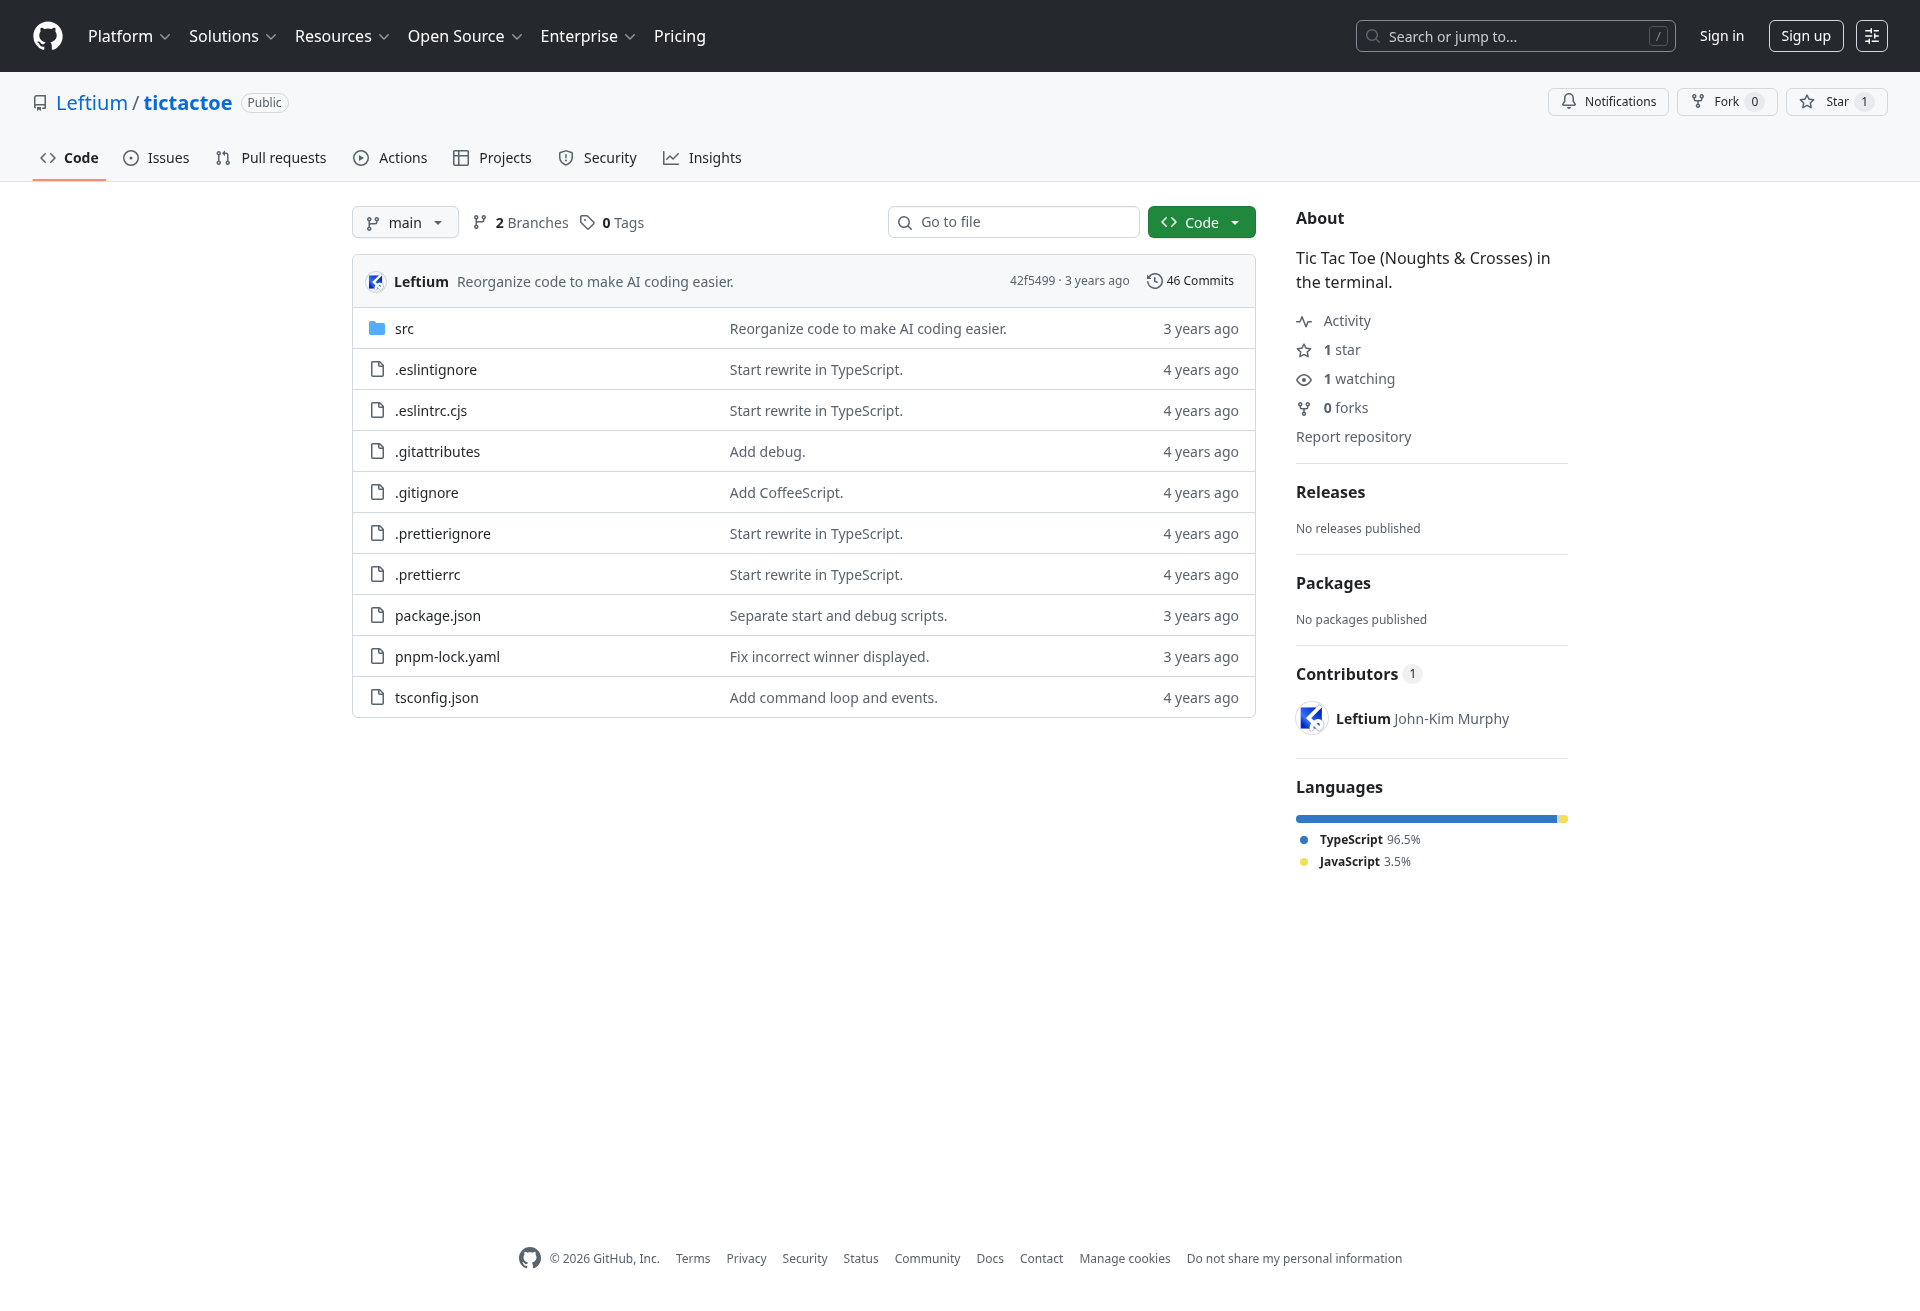The height and width of the screenshot is (1311, 1920).
Task: Expand the Enterprise menu
Action: tap(588, 36)
